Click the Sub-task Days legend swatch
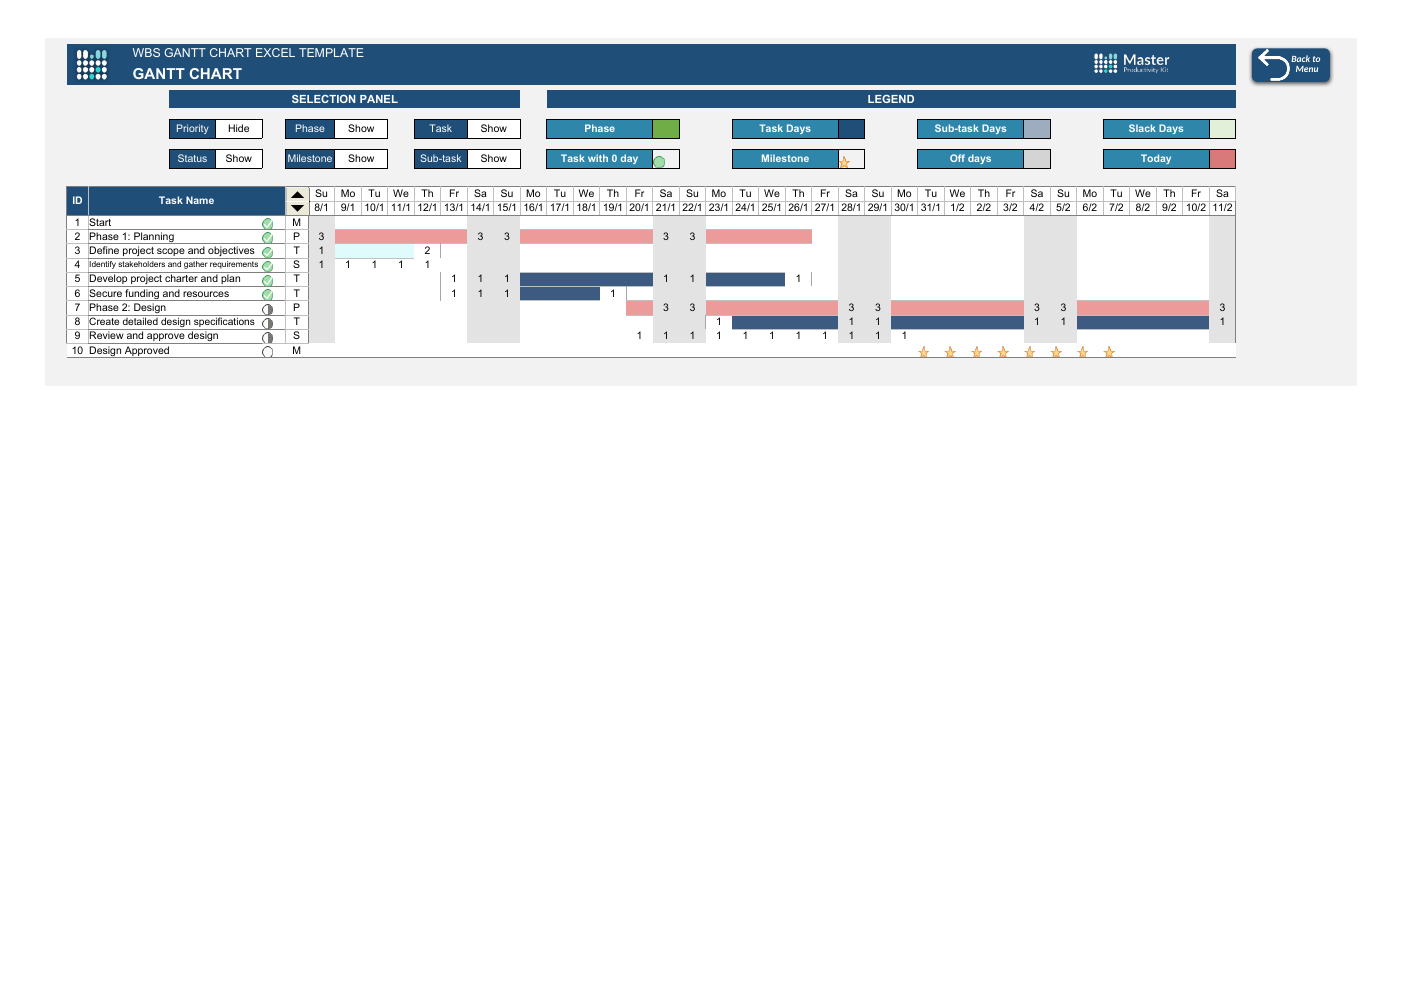 tap(1037, 129)
